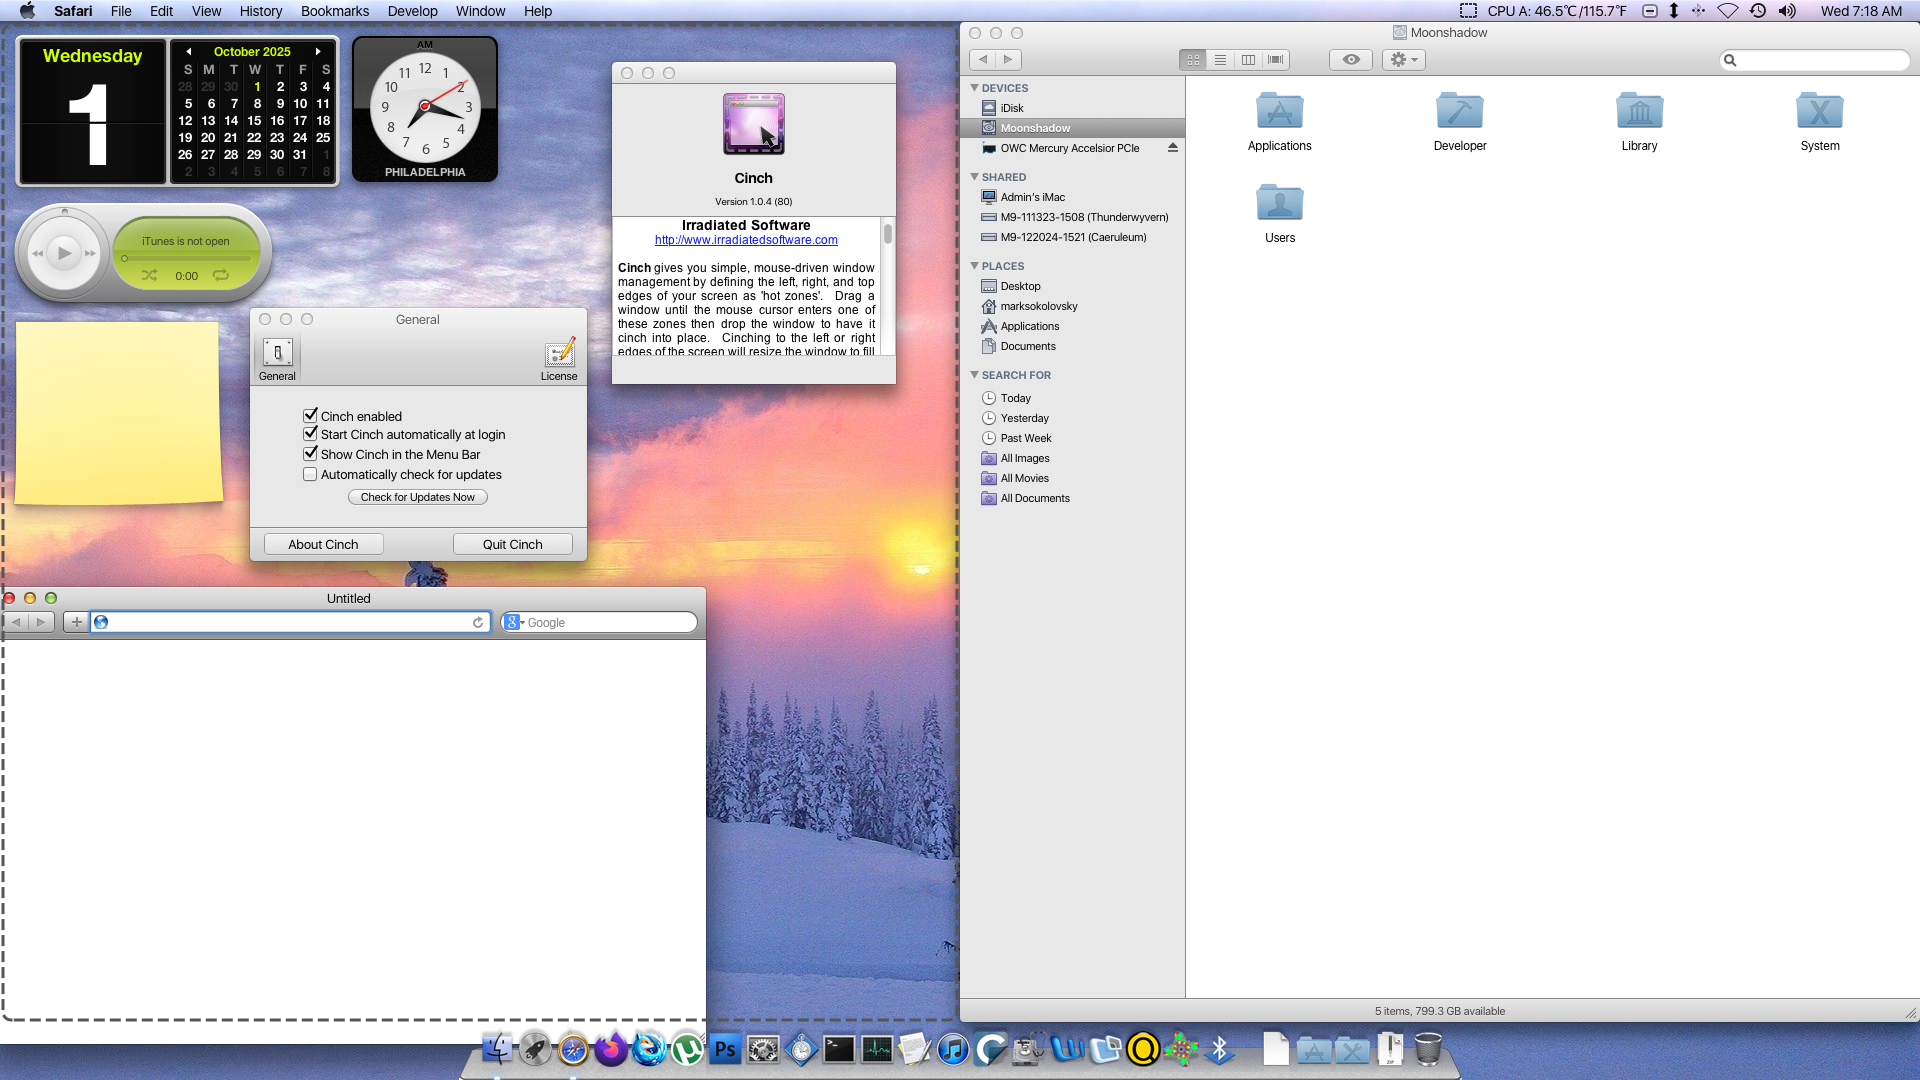
Task: Click the iTunes widget play button
Action: tap(65, 253)
